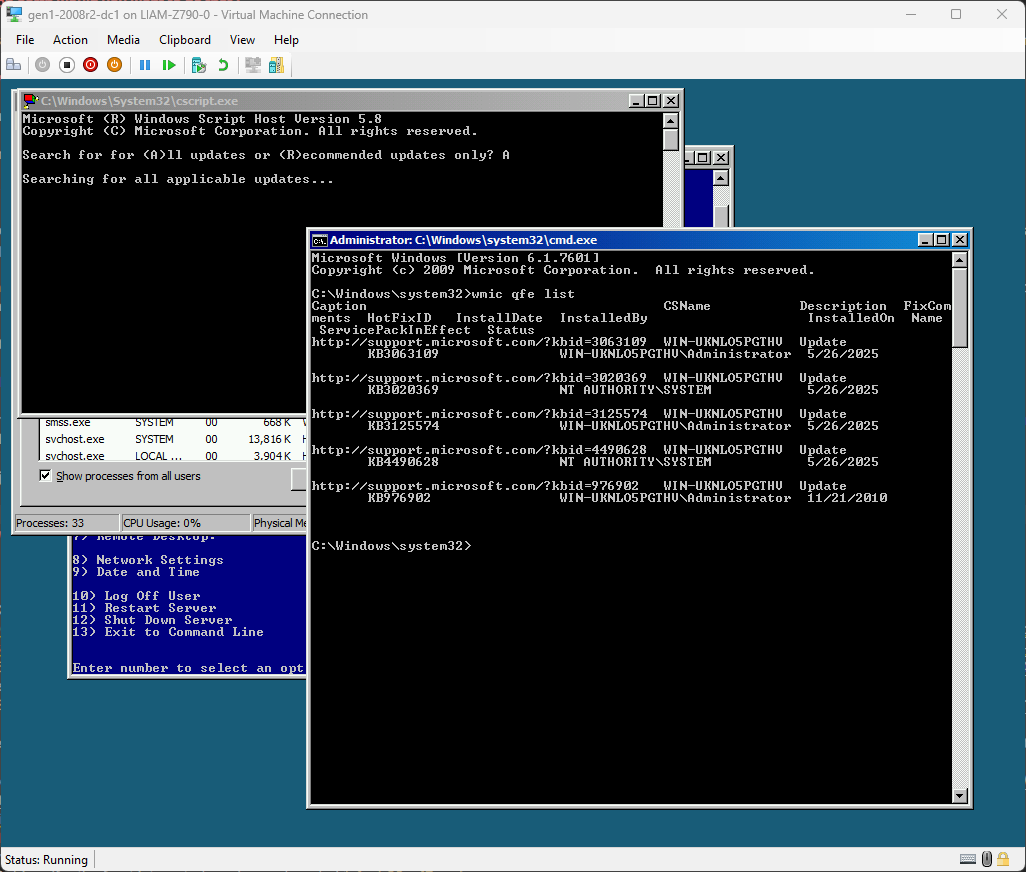Screen dimensions: 1026x872
Task: Maximize the cscript.exe console window
Action: pyautogui.click(x=653, y=101)
